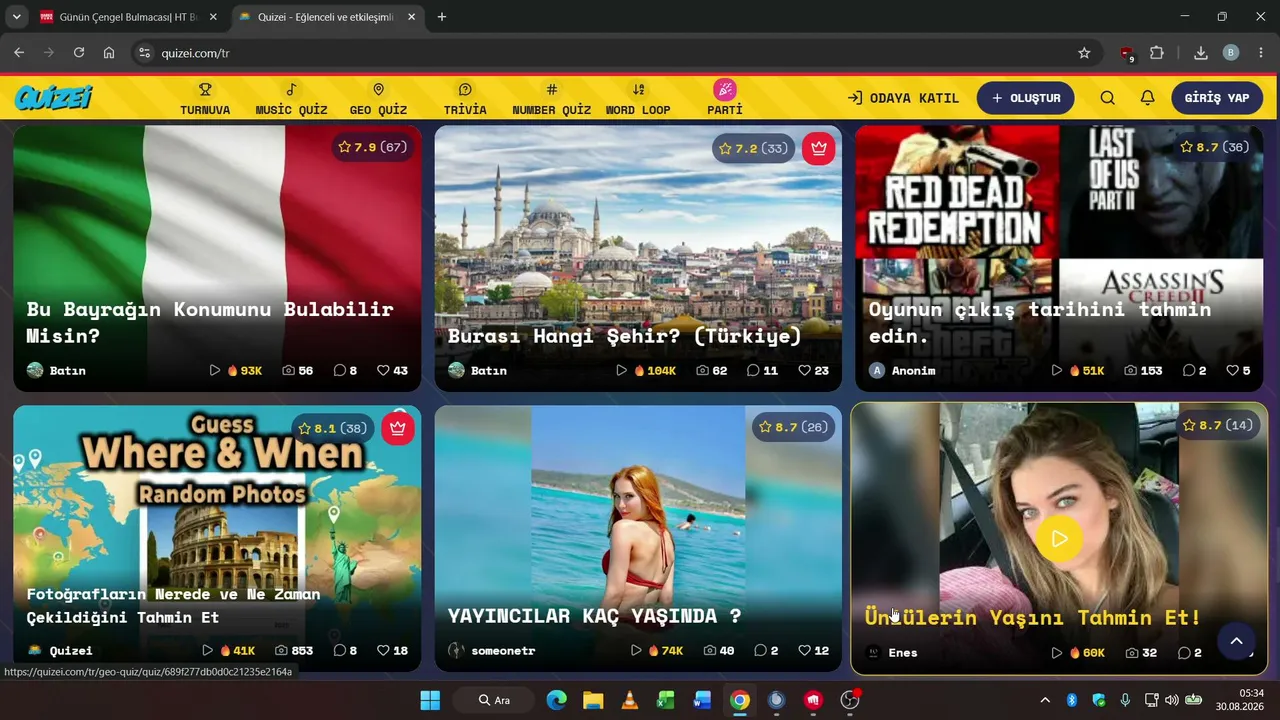Viewport: 1280px width, 720px height.
Task: Open comments on the game release quiz
Action: pyautogui.click(x=1194, y=370)
